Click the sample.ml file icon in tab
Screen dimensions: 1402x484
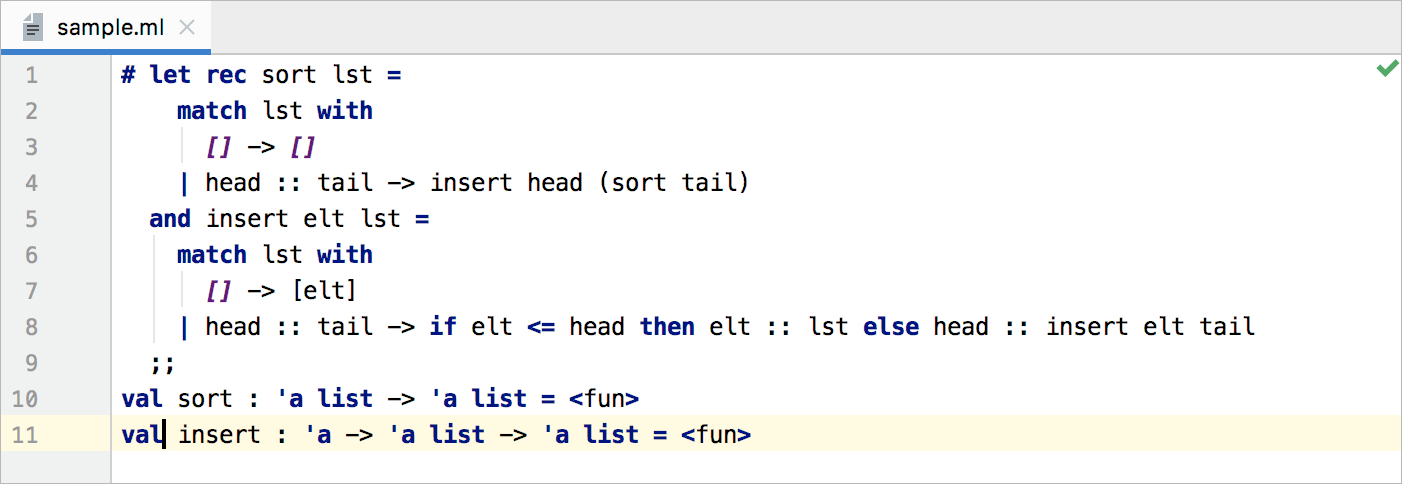[33, 27]
